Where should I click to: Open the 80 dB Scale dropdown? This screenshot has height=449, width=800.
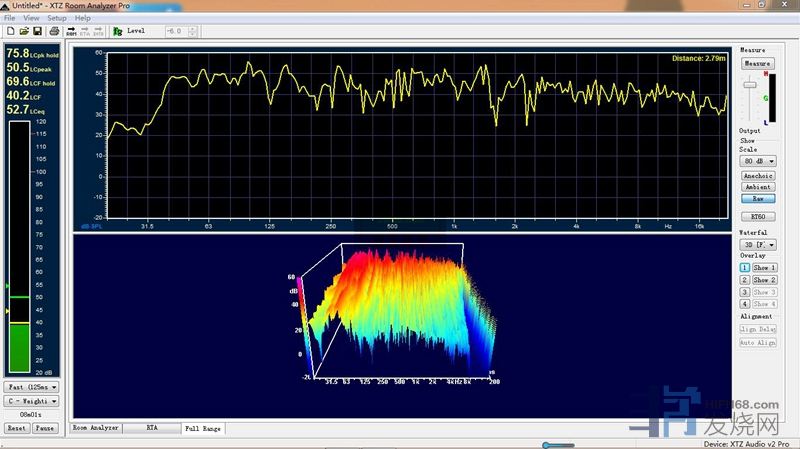coord(758,161)
